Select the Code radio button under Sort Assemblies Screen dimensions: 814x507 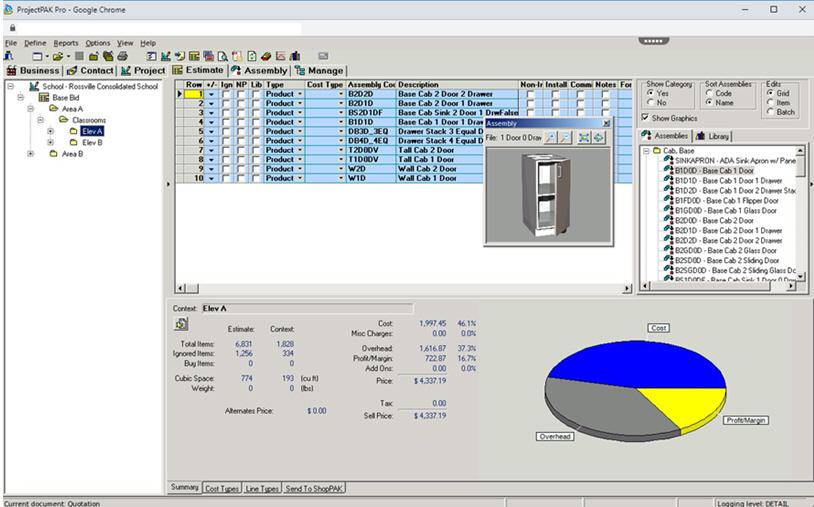click(x=709, y=93)
